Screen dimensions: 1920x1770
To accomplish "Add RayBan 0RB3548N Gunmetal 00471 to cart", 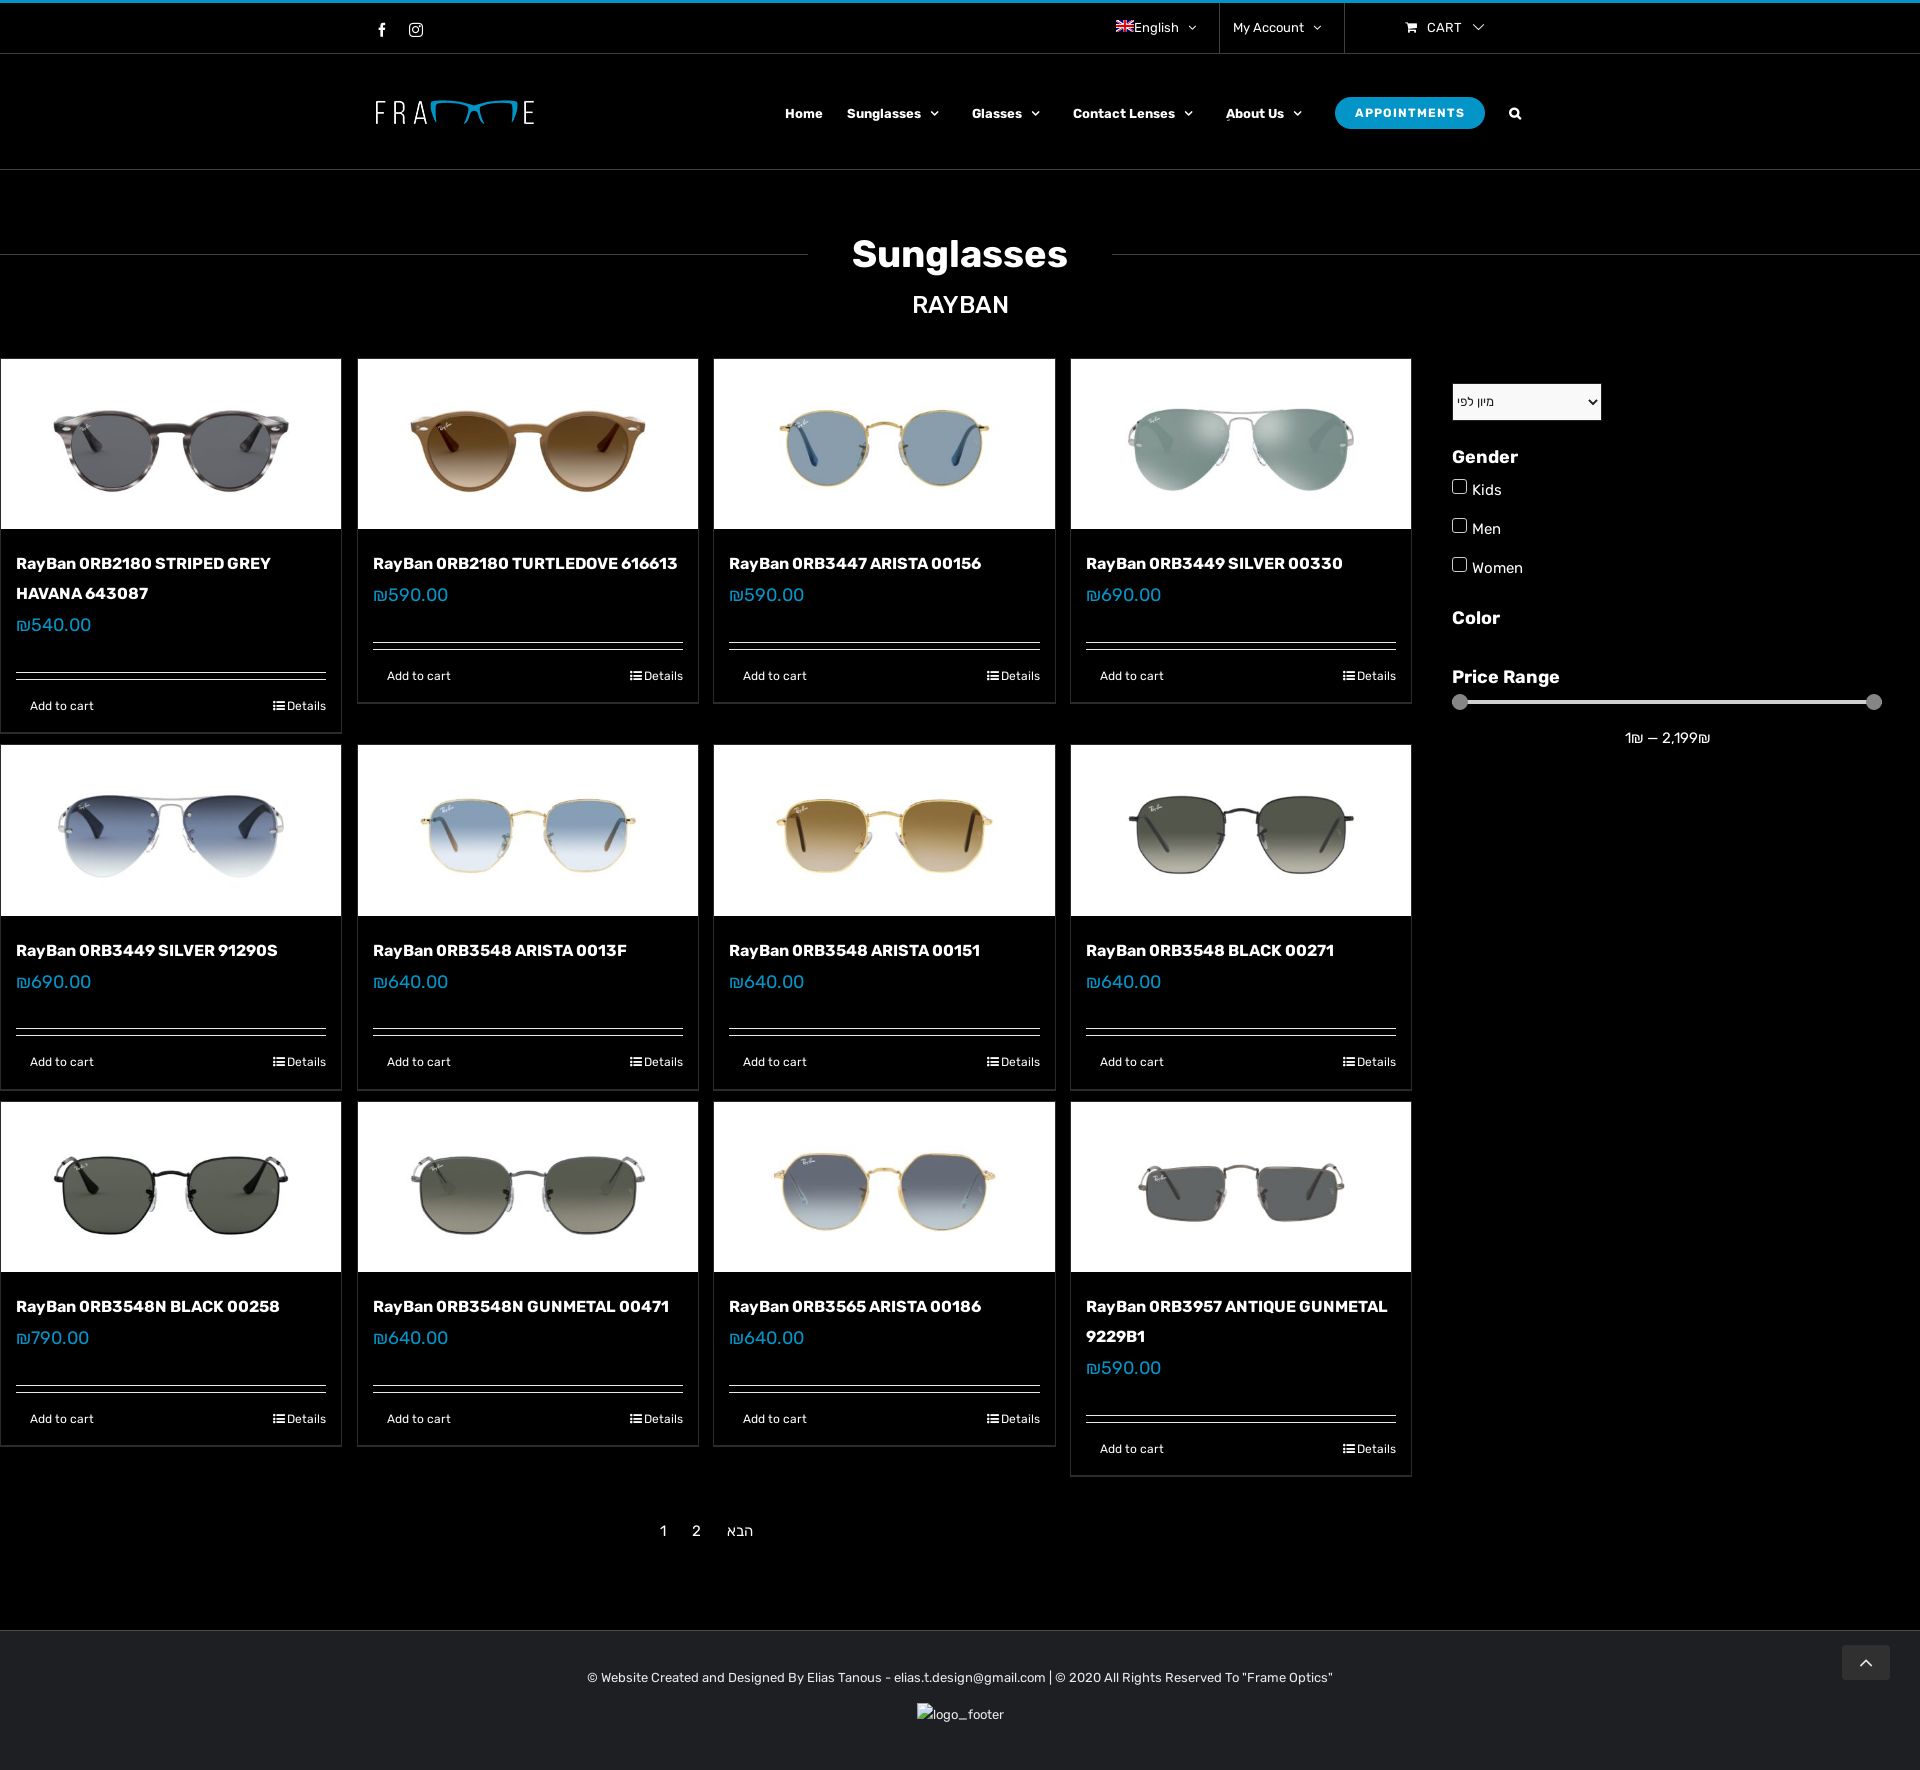I will pos(419,1419).
